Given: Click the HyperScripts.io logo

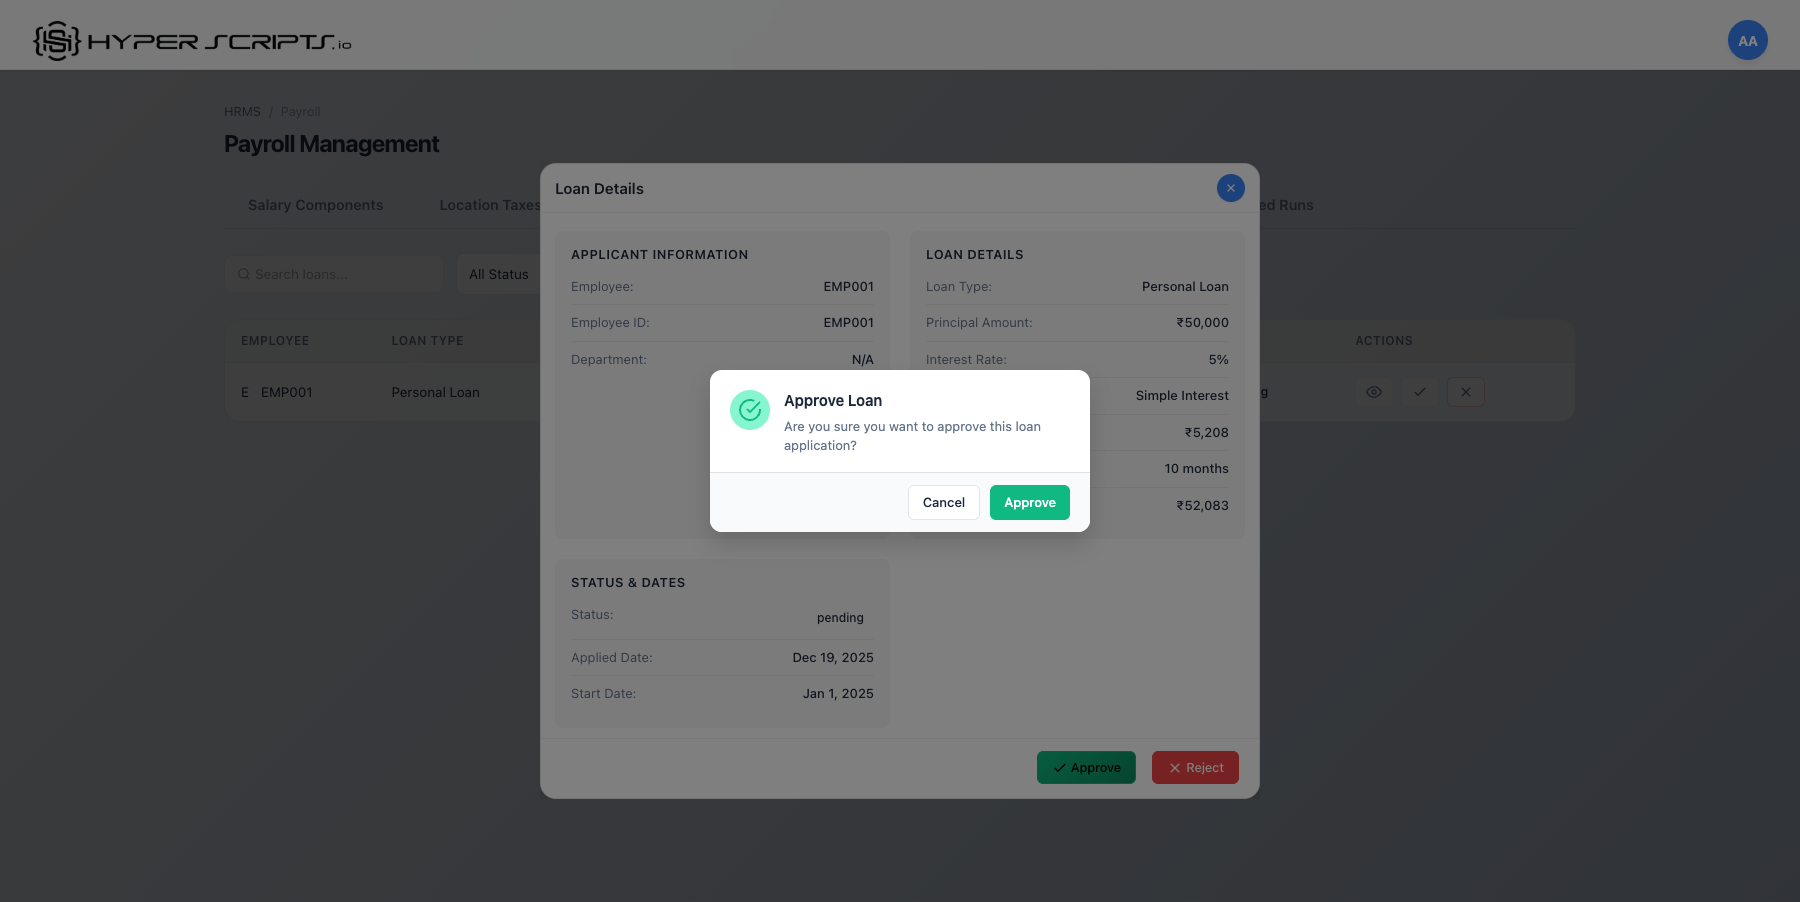Looking at the screenshot, I should 192,41.
